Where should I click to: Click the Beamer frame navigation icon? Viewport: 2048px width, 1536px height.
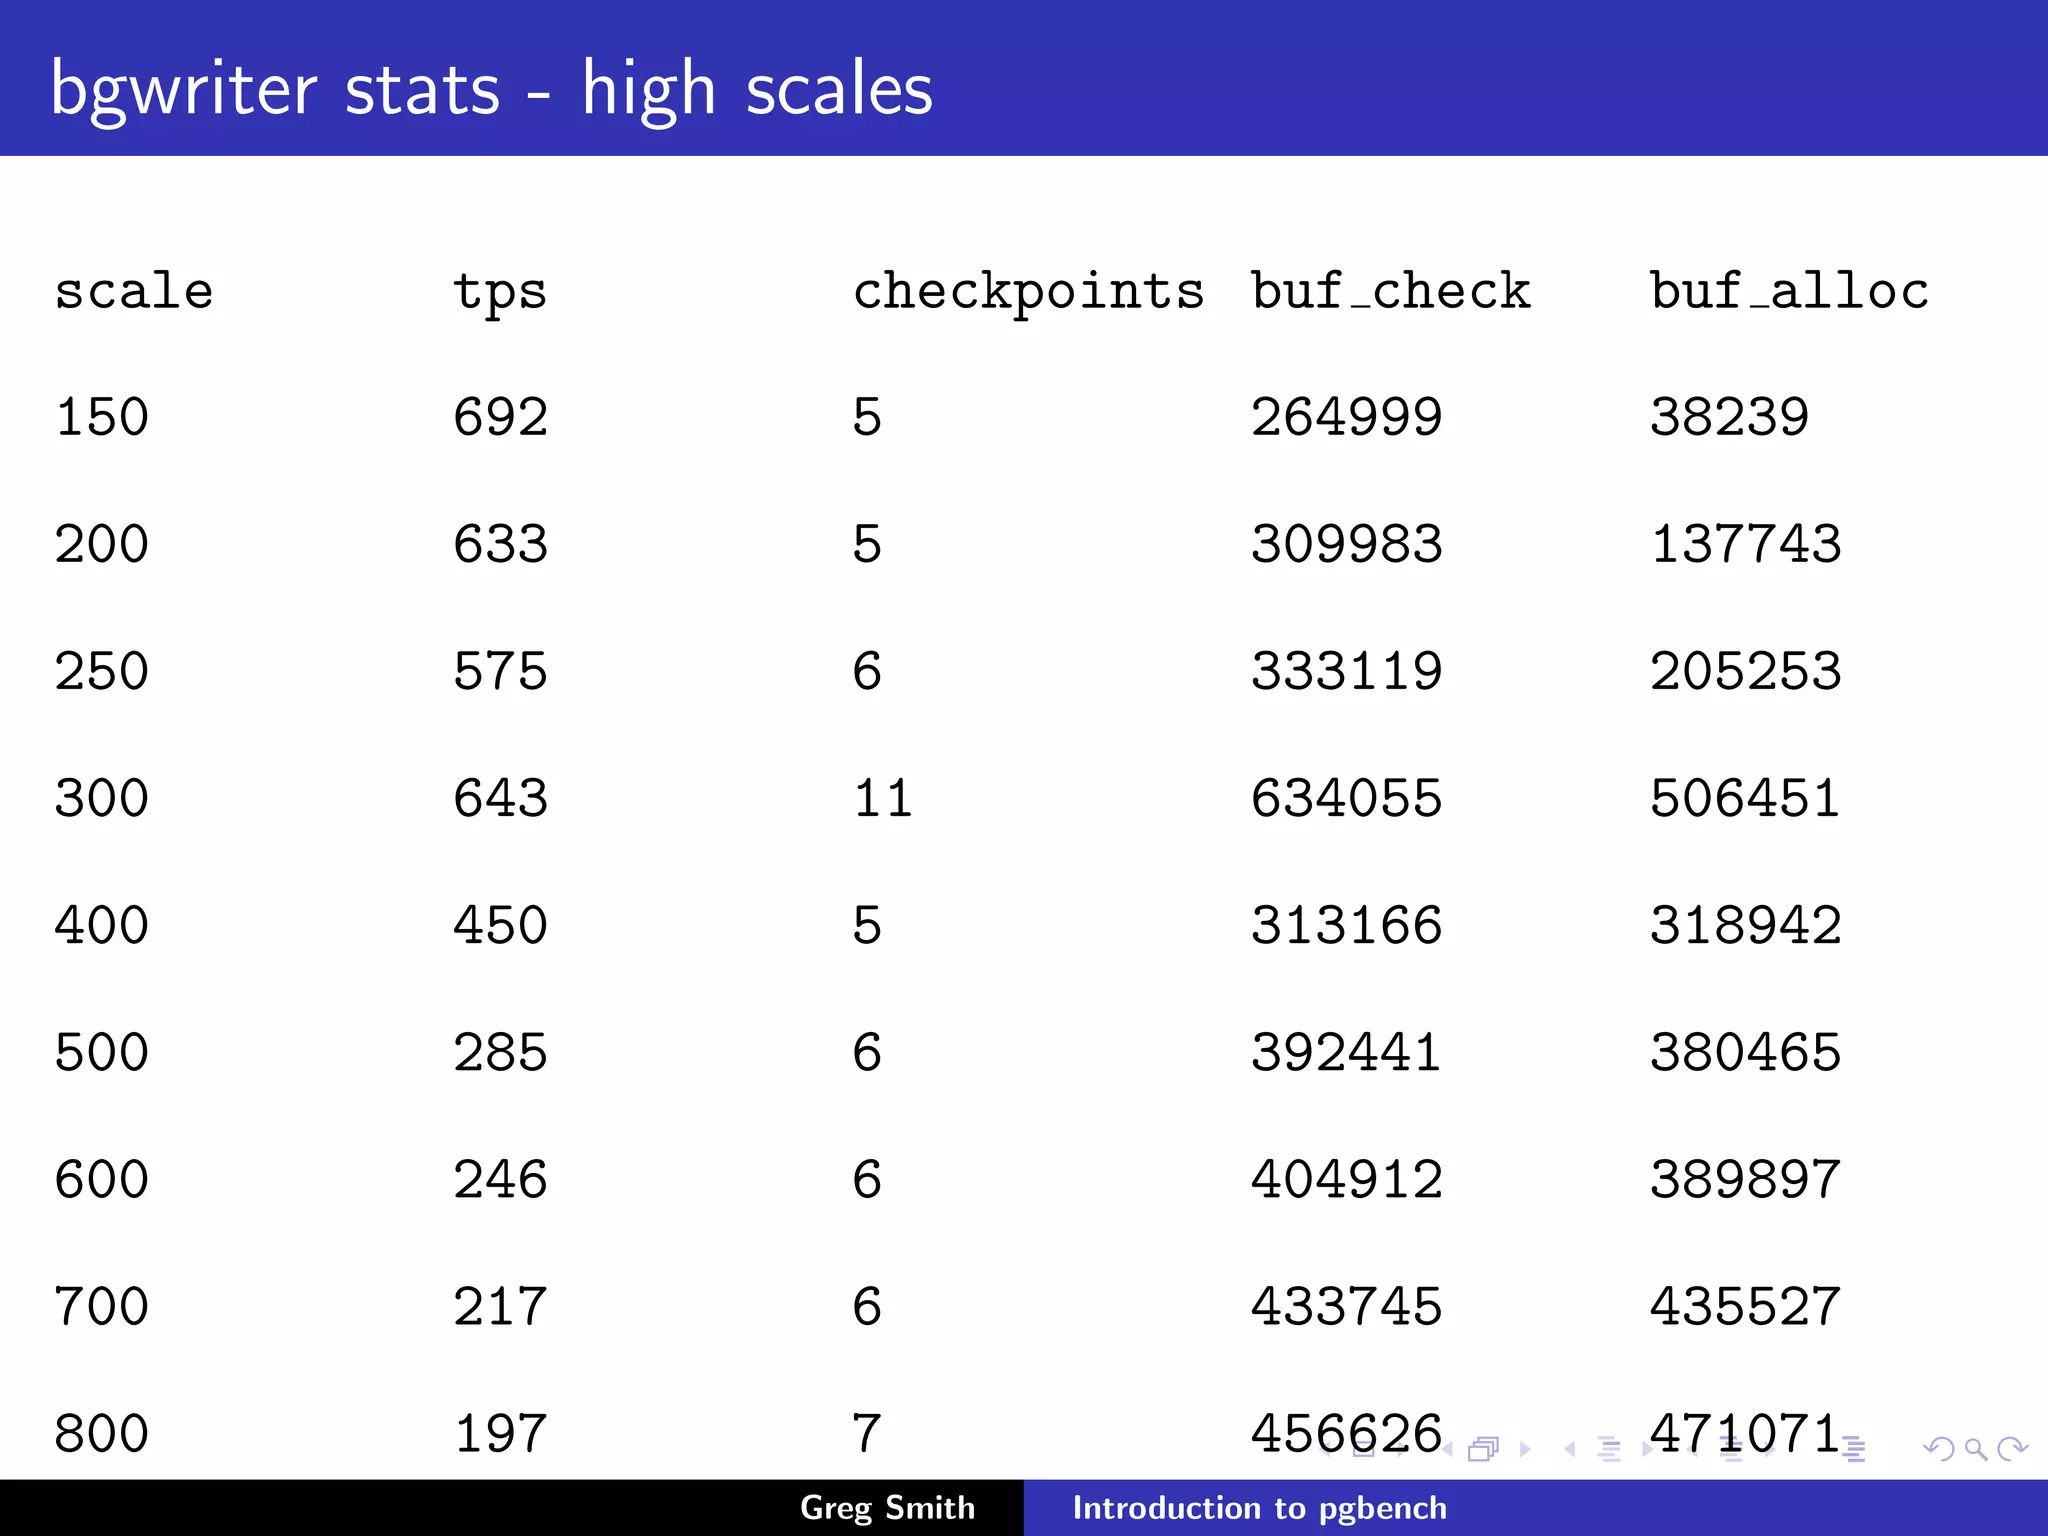pyautogui.click(x=1484, y=1448)
